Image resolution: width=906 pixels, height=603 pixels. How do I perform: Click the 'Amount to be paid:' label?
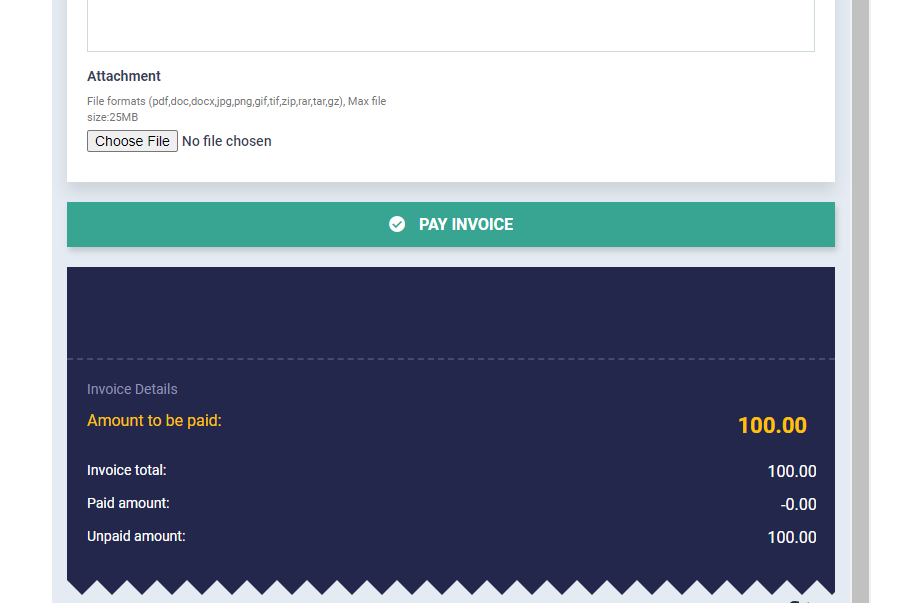click(x=154, y=420)
